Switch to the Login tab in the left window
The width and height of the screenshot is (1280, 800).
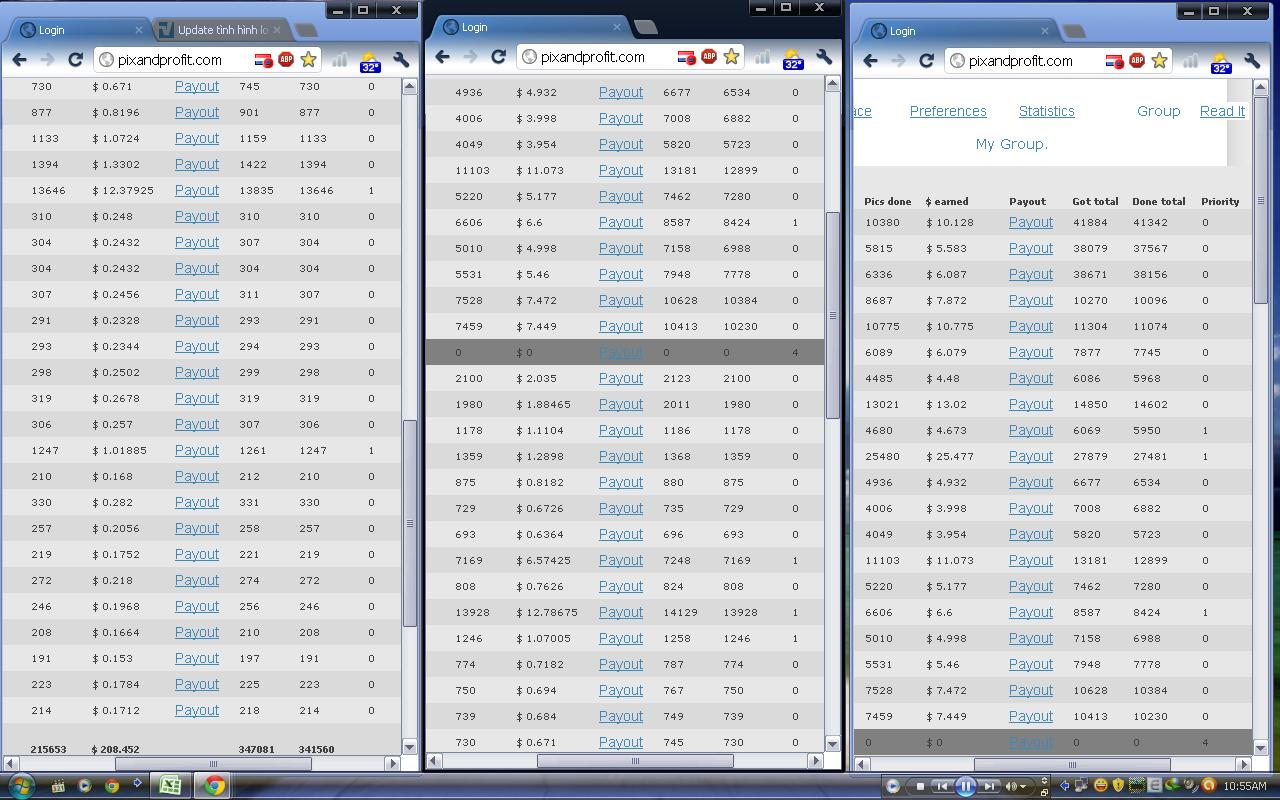click(x=80, y=30)
